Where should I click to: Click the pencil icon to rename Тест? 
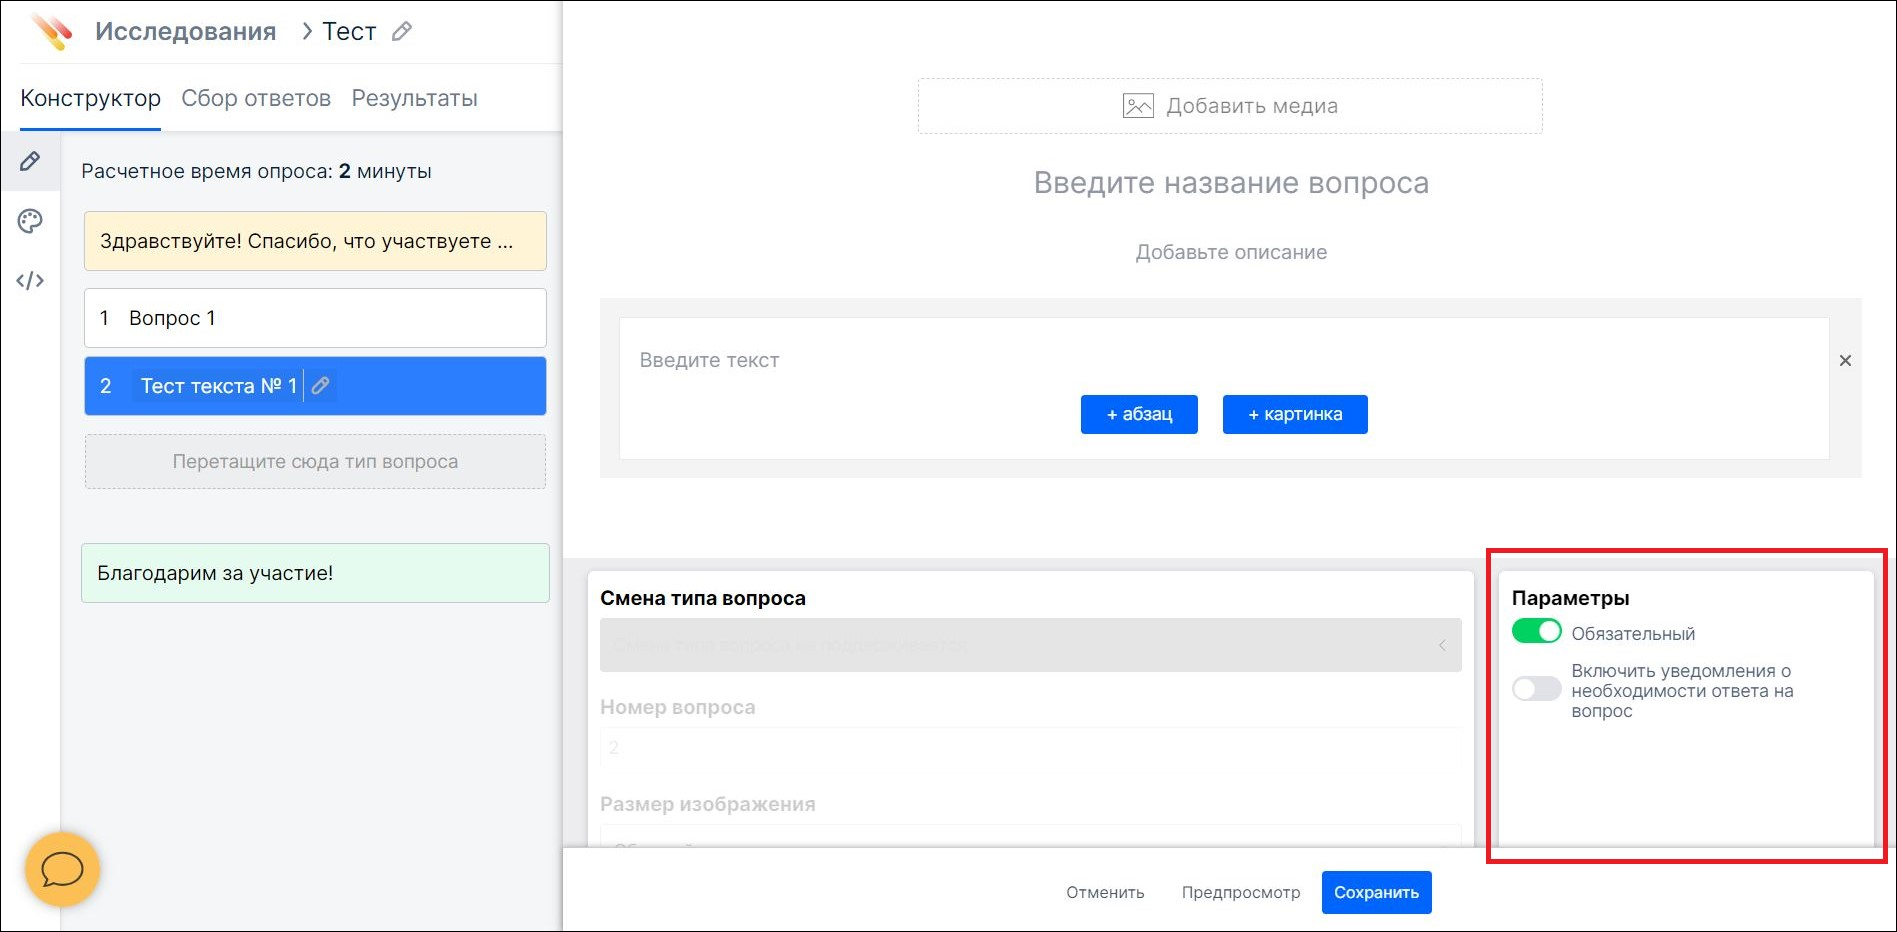(402, 31)
